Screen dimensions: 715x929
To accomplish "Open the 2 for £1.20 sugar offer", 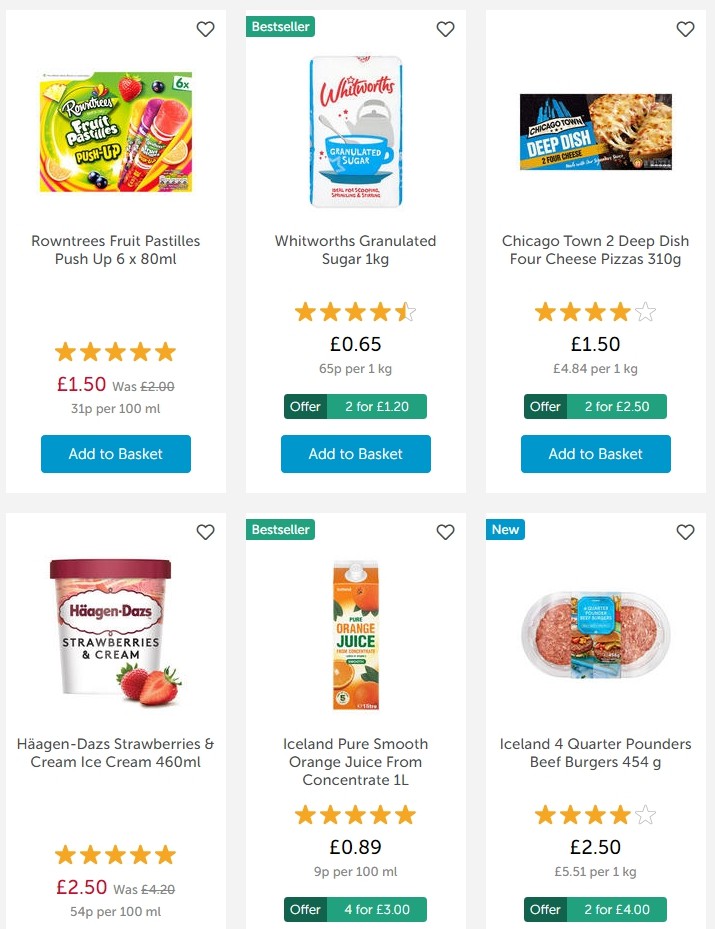I will (355, 406).
